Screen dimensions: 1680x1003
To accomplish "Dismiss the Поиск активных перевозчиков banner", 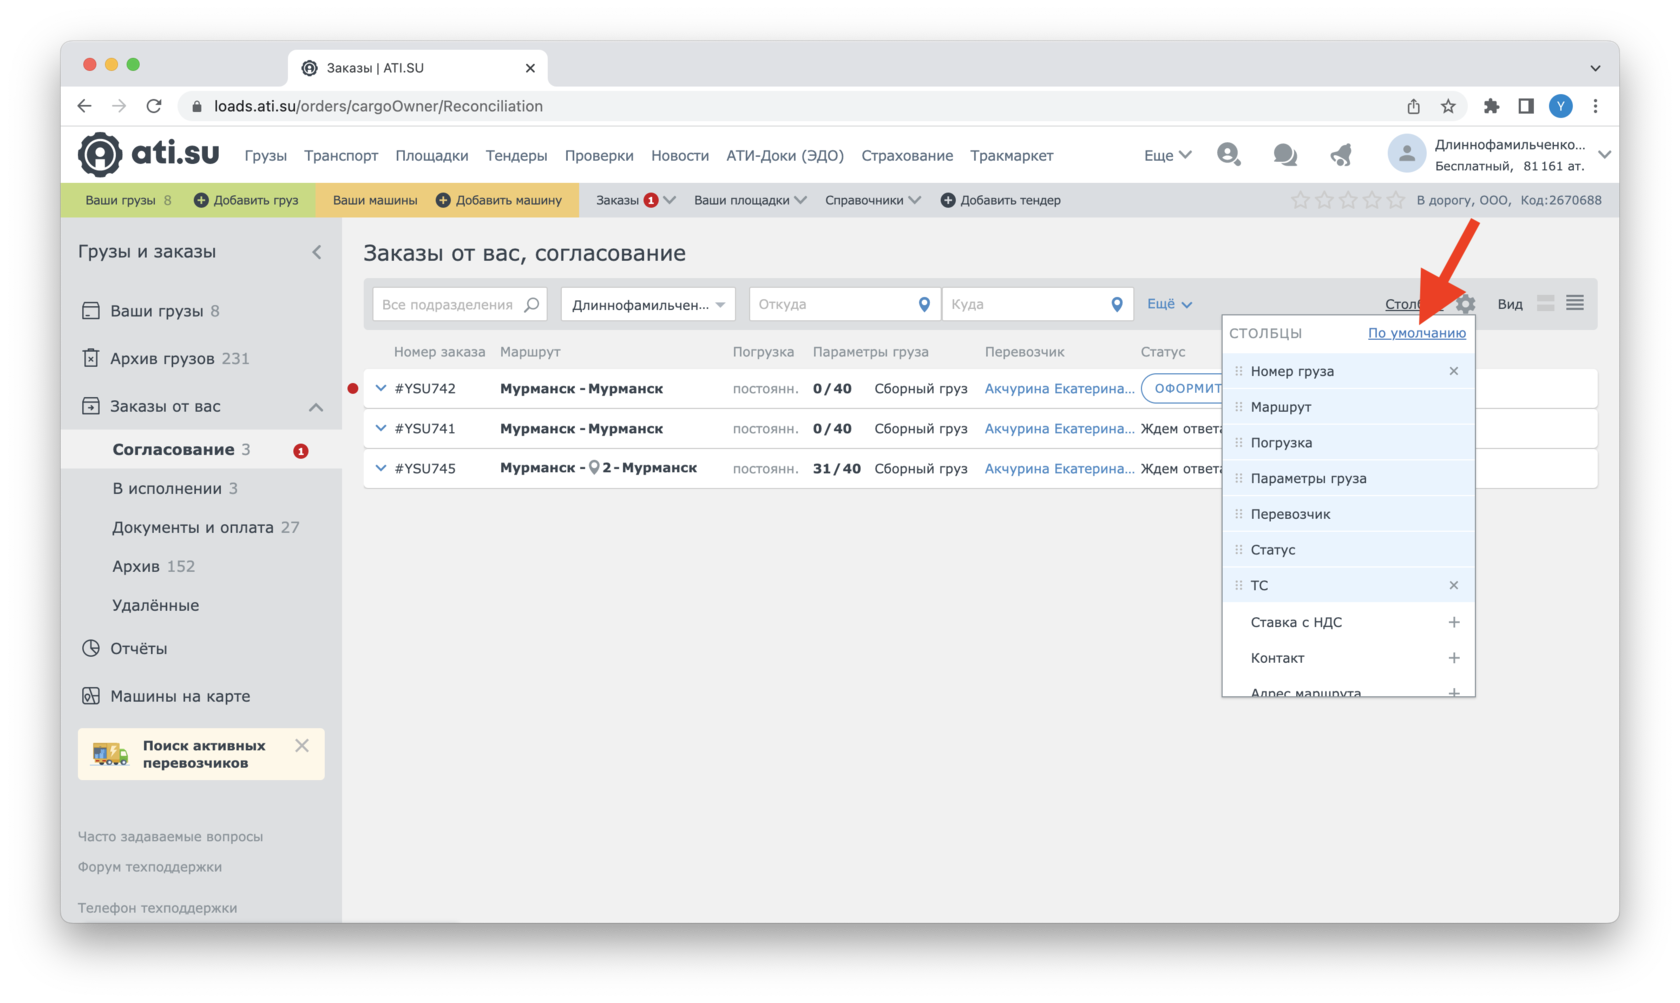I will point(302,746).
